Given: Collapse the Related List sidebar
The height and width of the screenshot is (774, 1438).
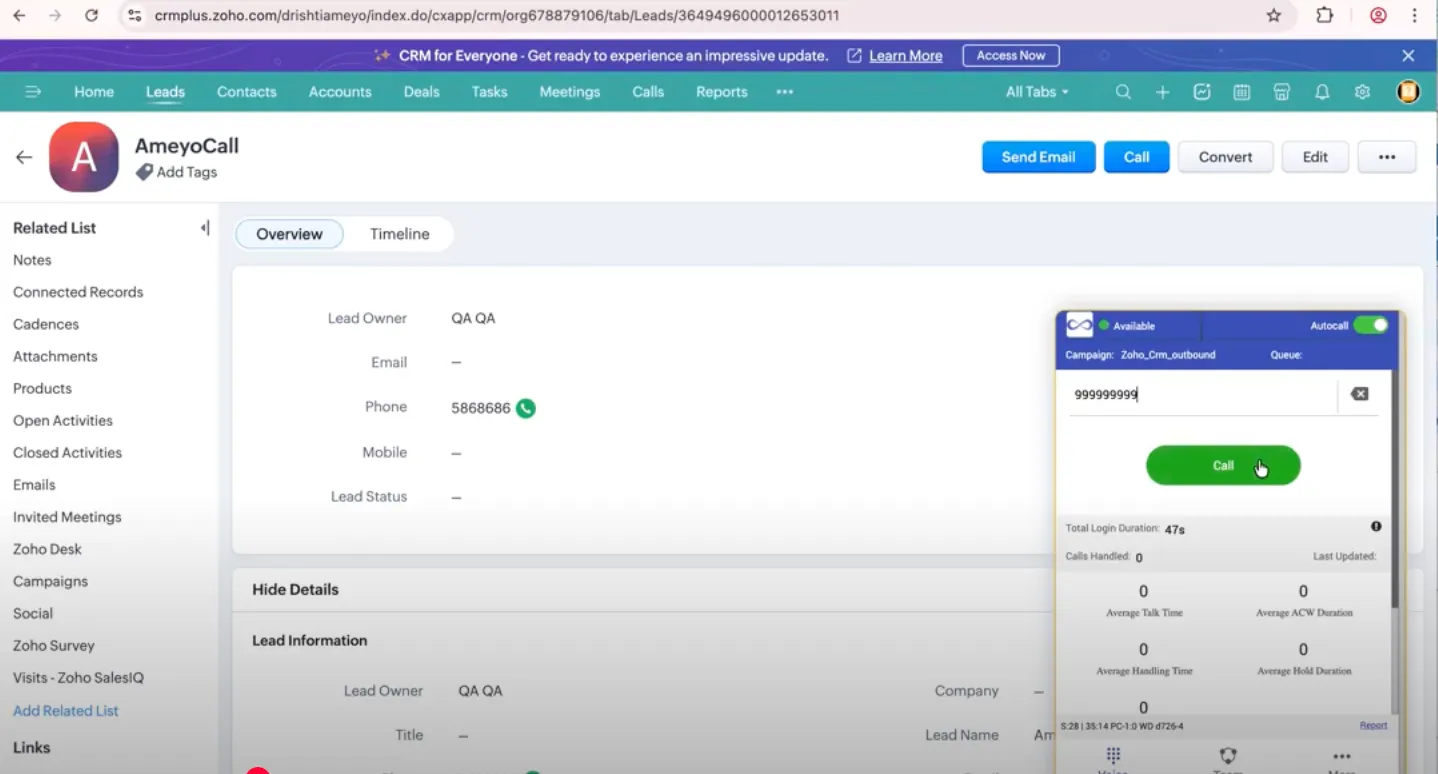Looking at the screenshot, I should [205, 228].
